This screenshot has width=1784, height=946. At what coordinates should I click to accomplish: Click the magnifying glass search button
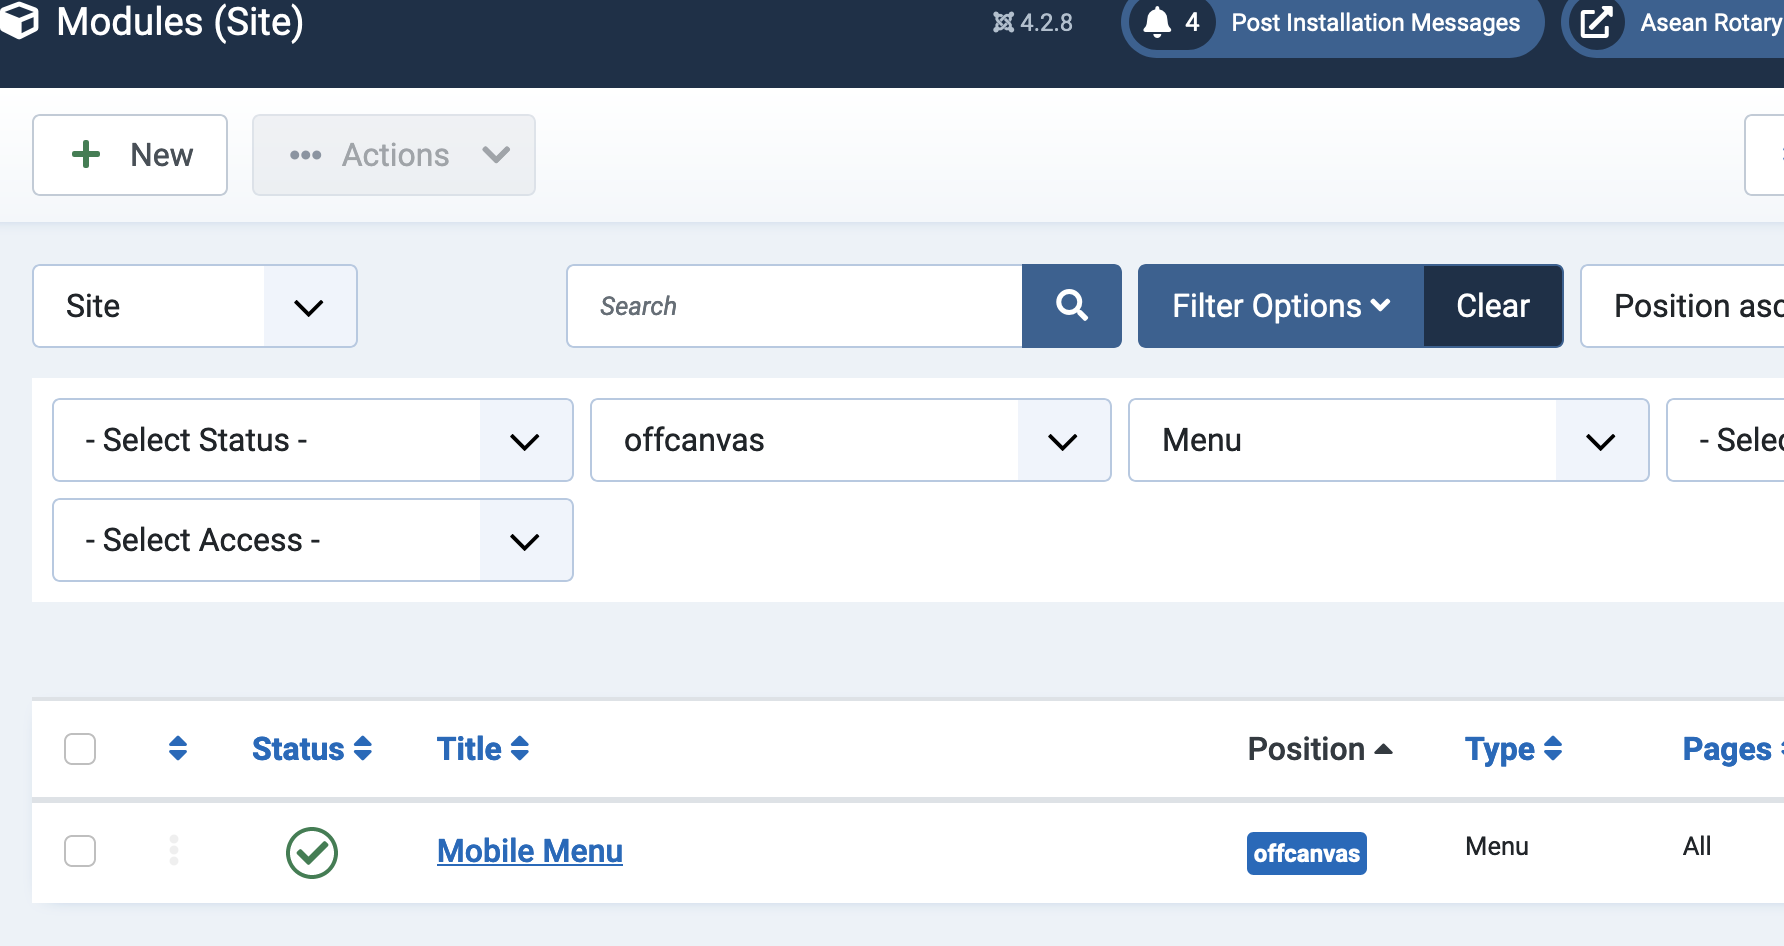[1071, 306]
